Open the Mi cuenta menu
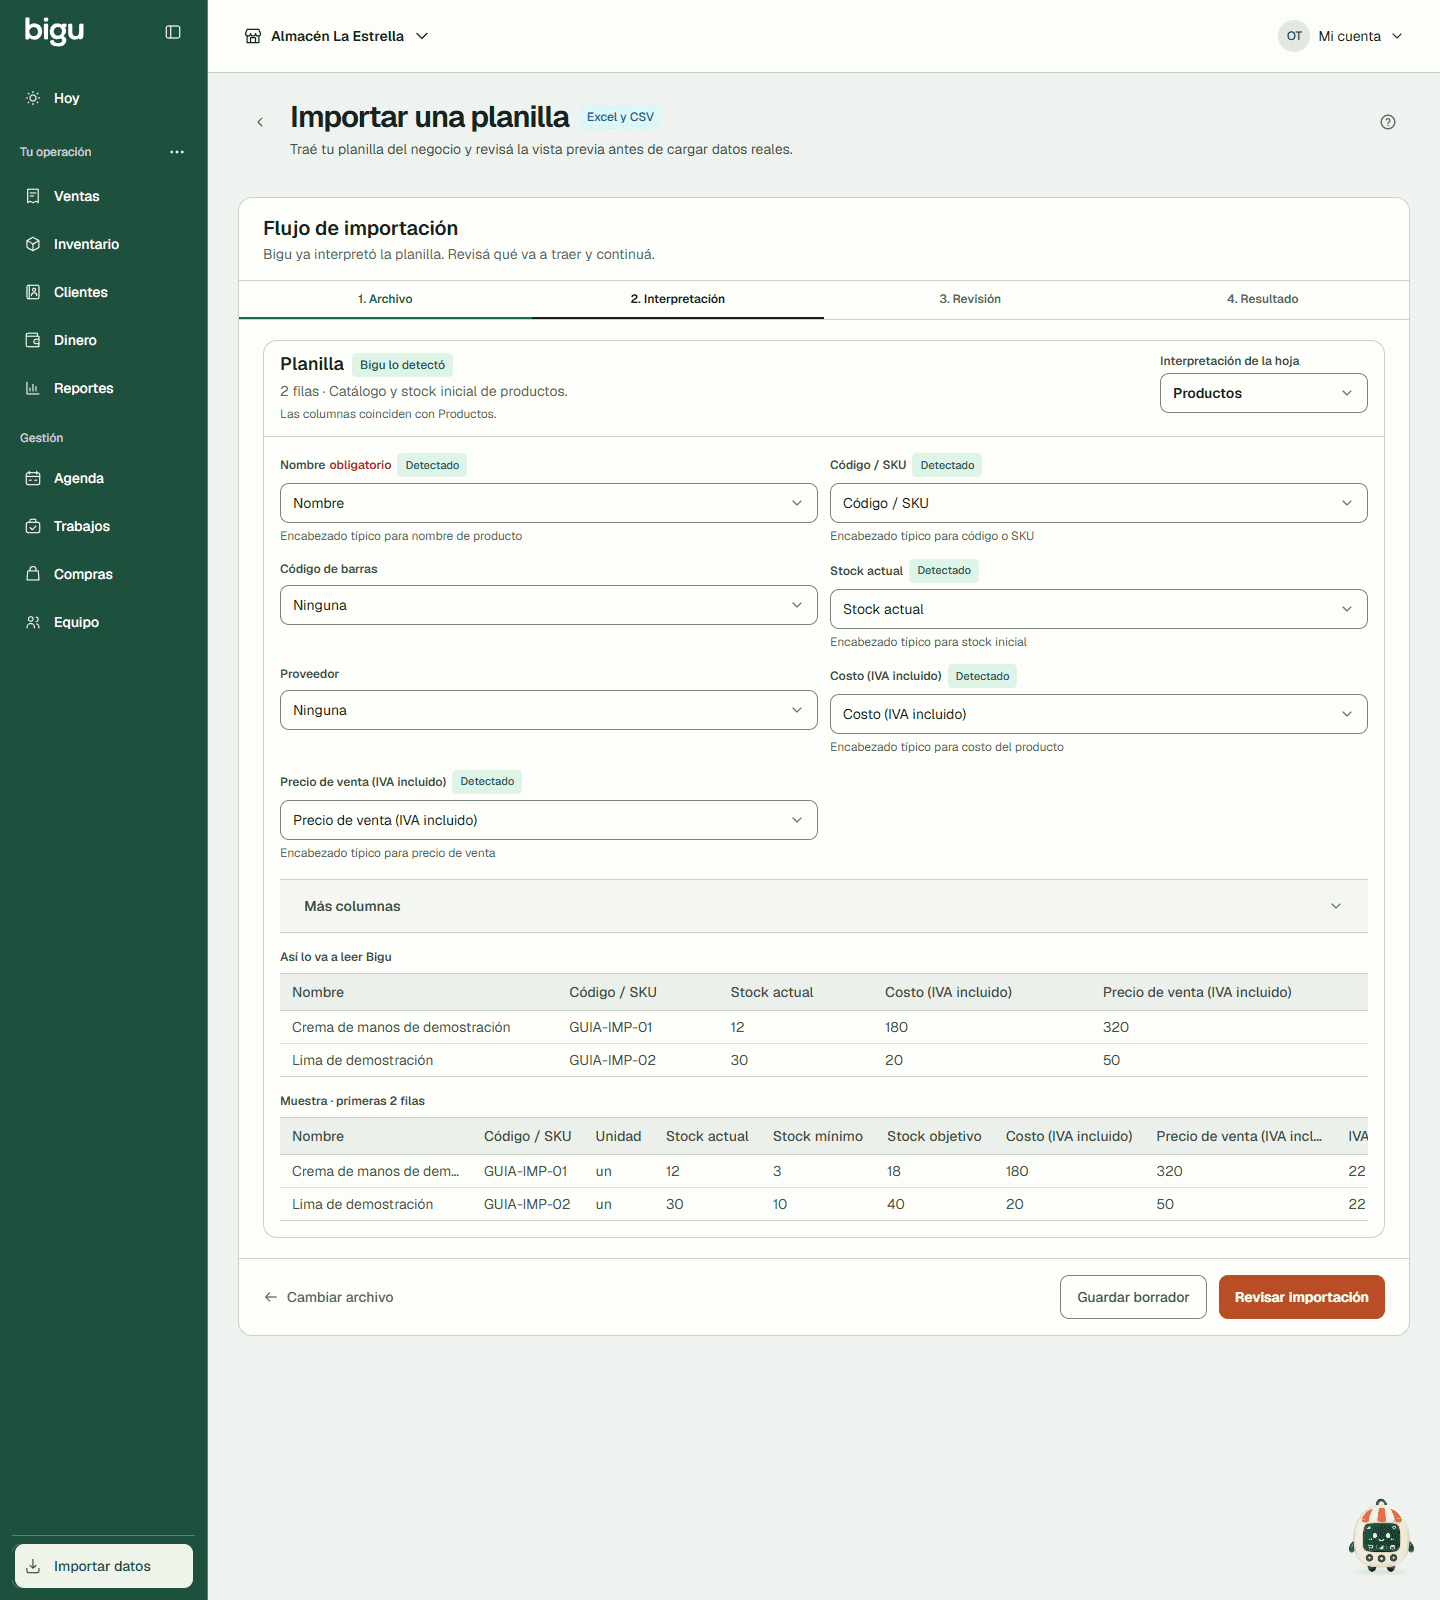The image size is (1440, 1600). click(x=1341, y=36)
